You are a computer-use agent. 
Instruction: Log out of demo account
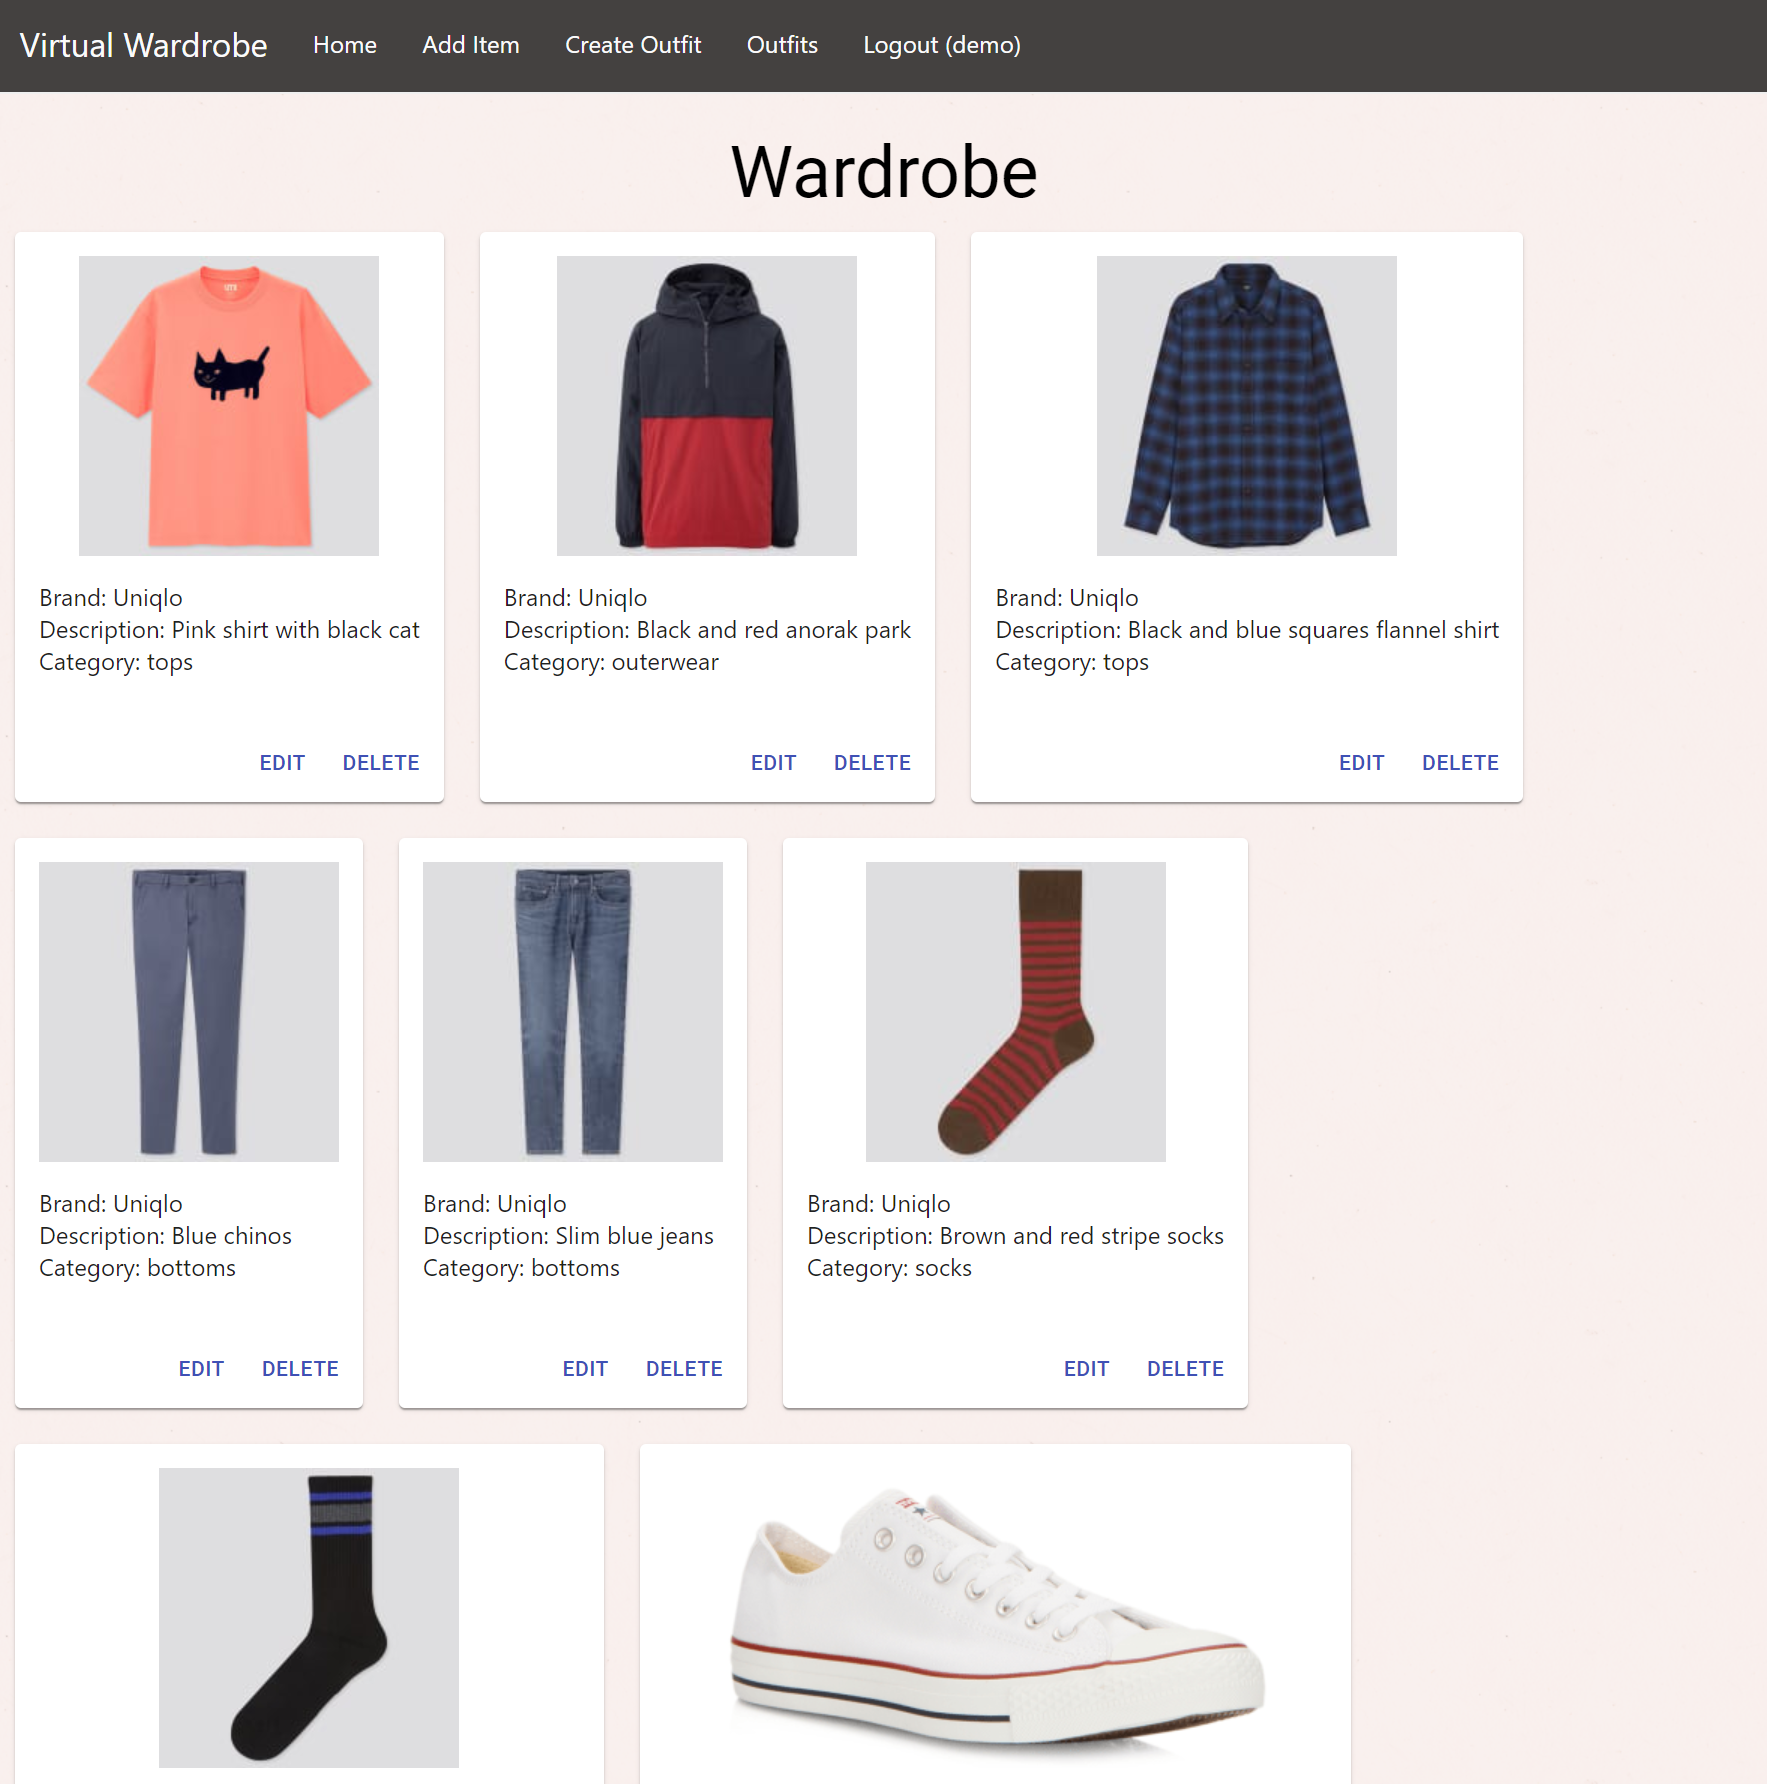(942, 45)
